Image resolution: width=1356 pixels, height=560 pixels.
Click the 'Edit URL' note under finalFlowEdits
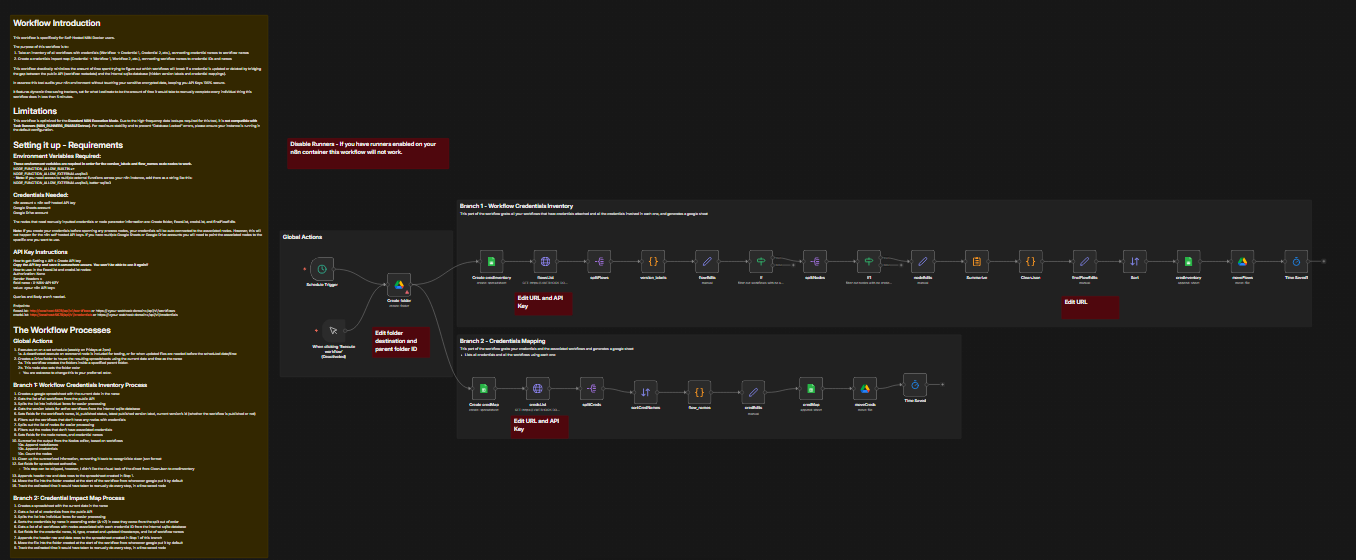1090,308
